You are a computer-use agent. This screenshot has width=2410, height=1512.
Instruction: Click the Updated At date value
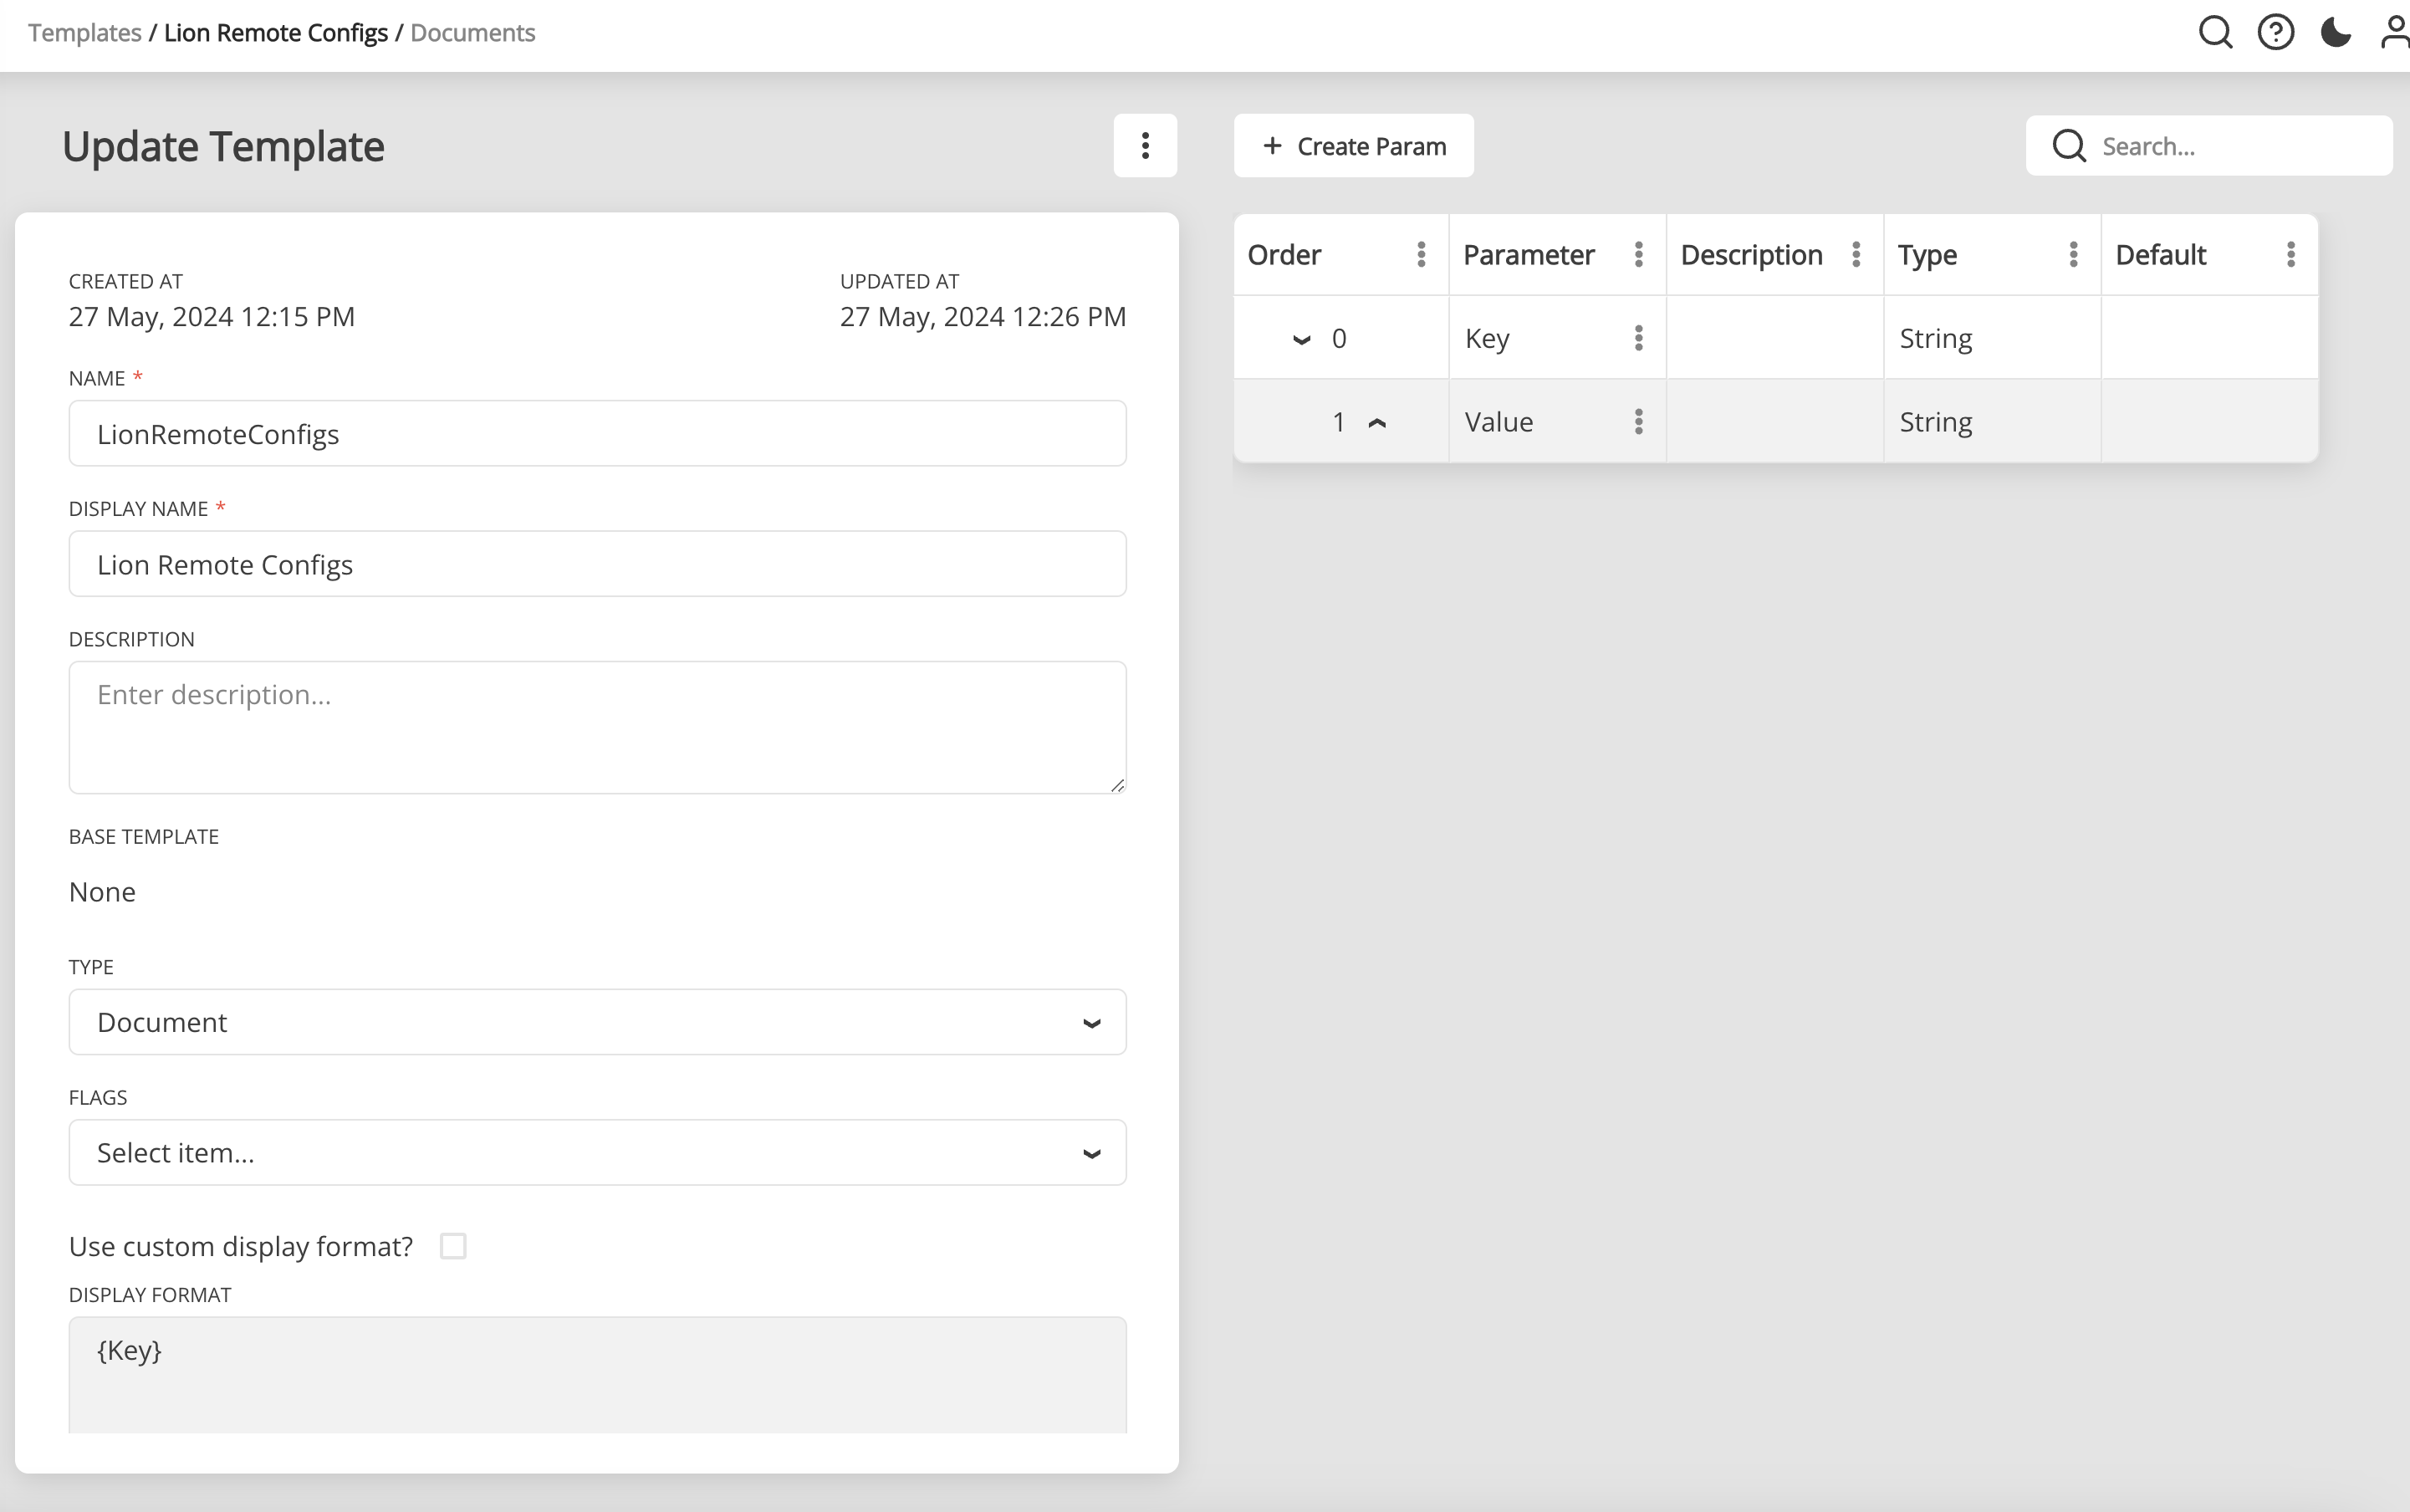(x=983, y=317)
